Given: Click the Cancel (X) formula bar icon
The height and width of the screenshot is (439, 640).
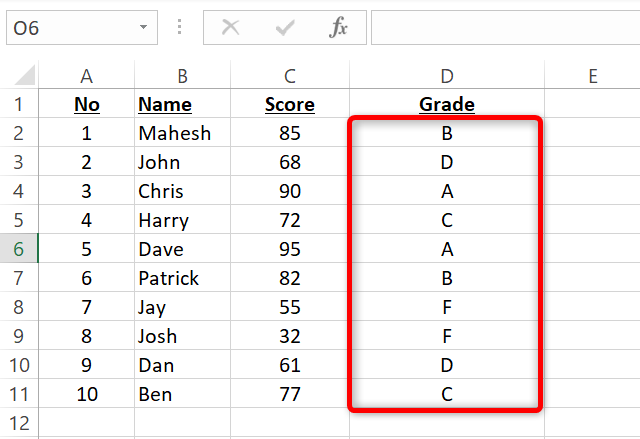Looking at the screenshot, I should tap(231, 28).
